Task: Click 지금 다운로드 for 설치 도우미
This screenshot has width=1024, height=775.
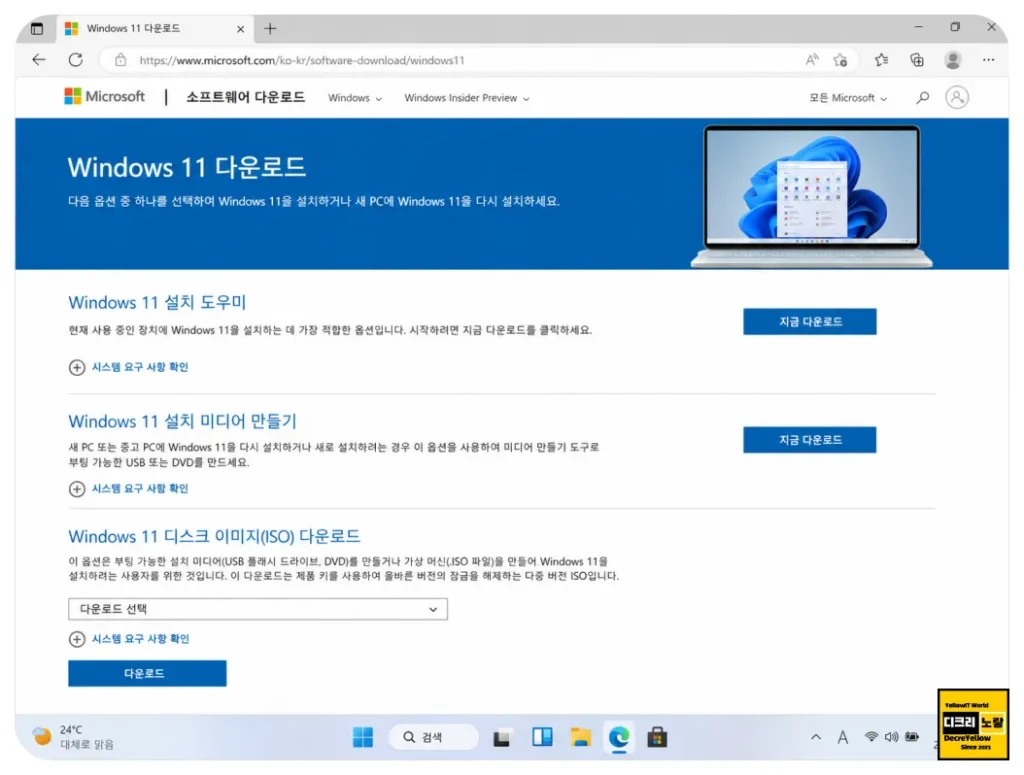Action: pos(810,321)
